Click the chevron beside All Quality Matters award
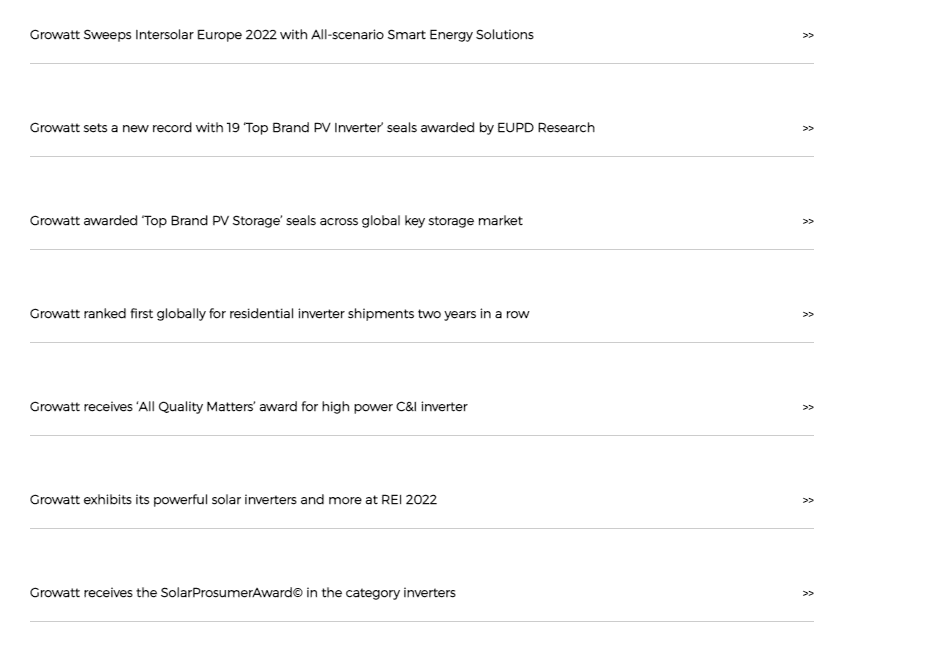Screen dimensions: 944x664 808,407
